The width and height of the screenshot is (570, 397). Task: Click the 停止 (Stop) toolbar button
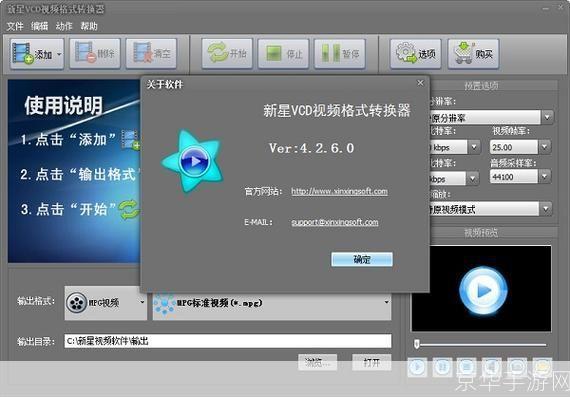point(284,54)
